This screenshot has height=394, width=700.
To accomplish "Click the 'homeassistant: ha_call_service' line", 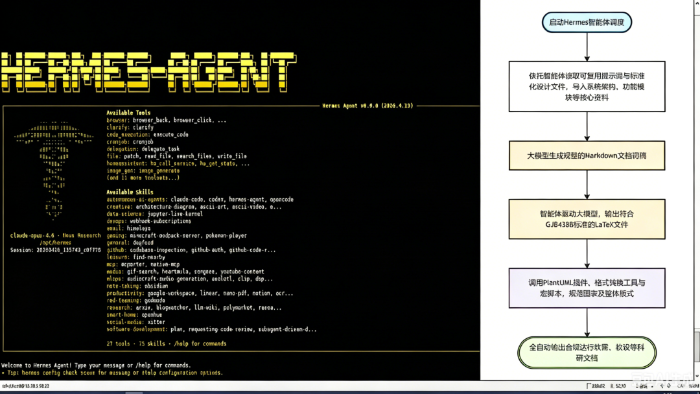I will 178,163.
